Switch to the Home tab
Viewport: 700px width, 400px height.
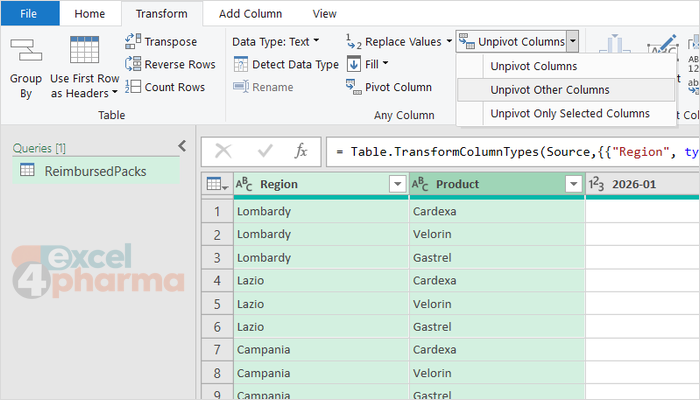(x=90, y=14)
